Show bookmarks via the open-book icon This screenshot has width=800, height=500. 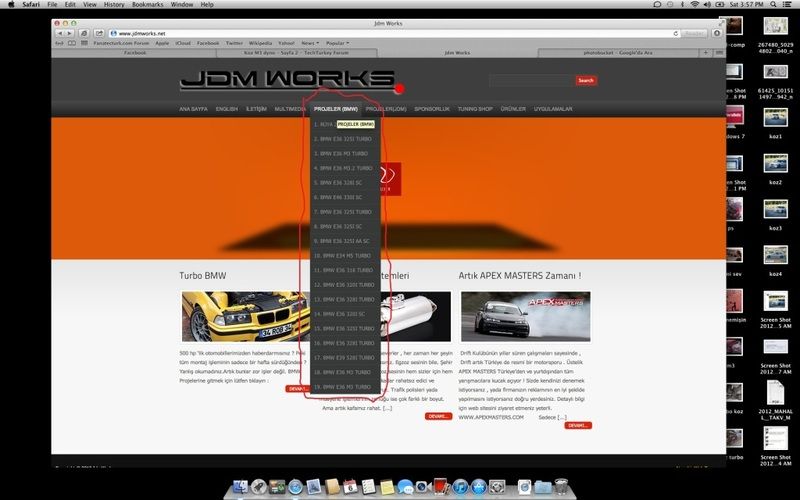(72, 43)
